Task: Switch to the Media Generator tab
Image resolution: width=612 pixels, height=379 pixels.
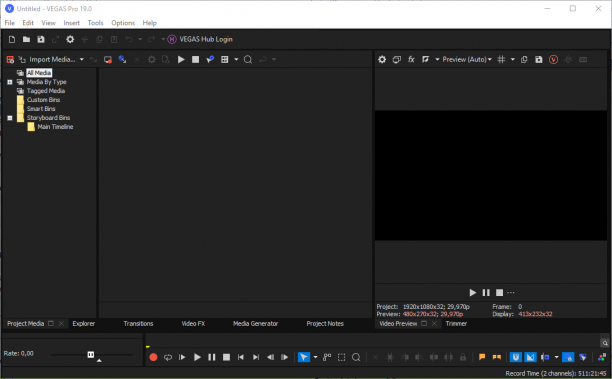Action: (x=255, y=324)
